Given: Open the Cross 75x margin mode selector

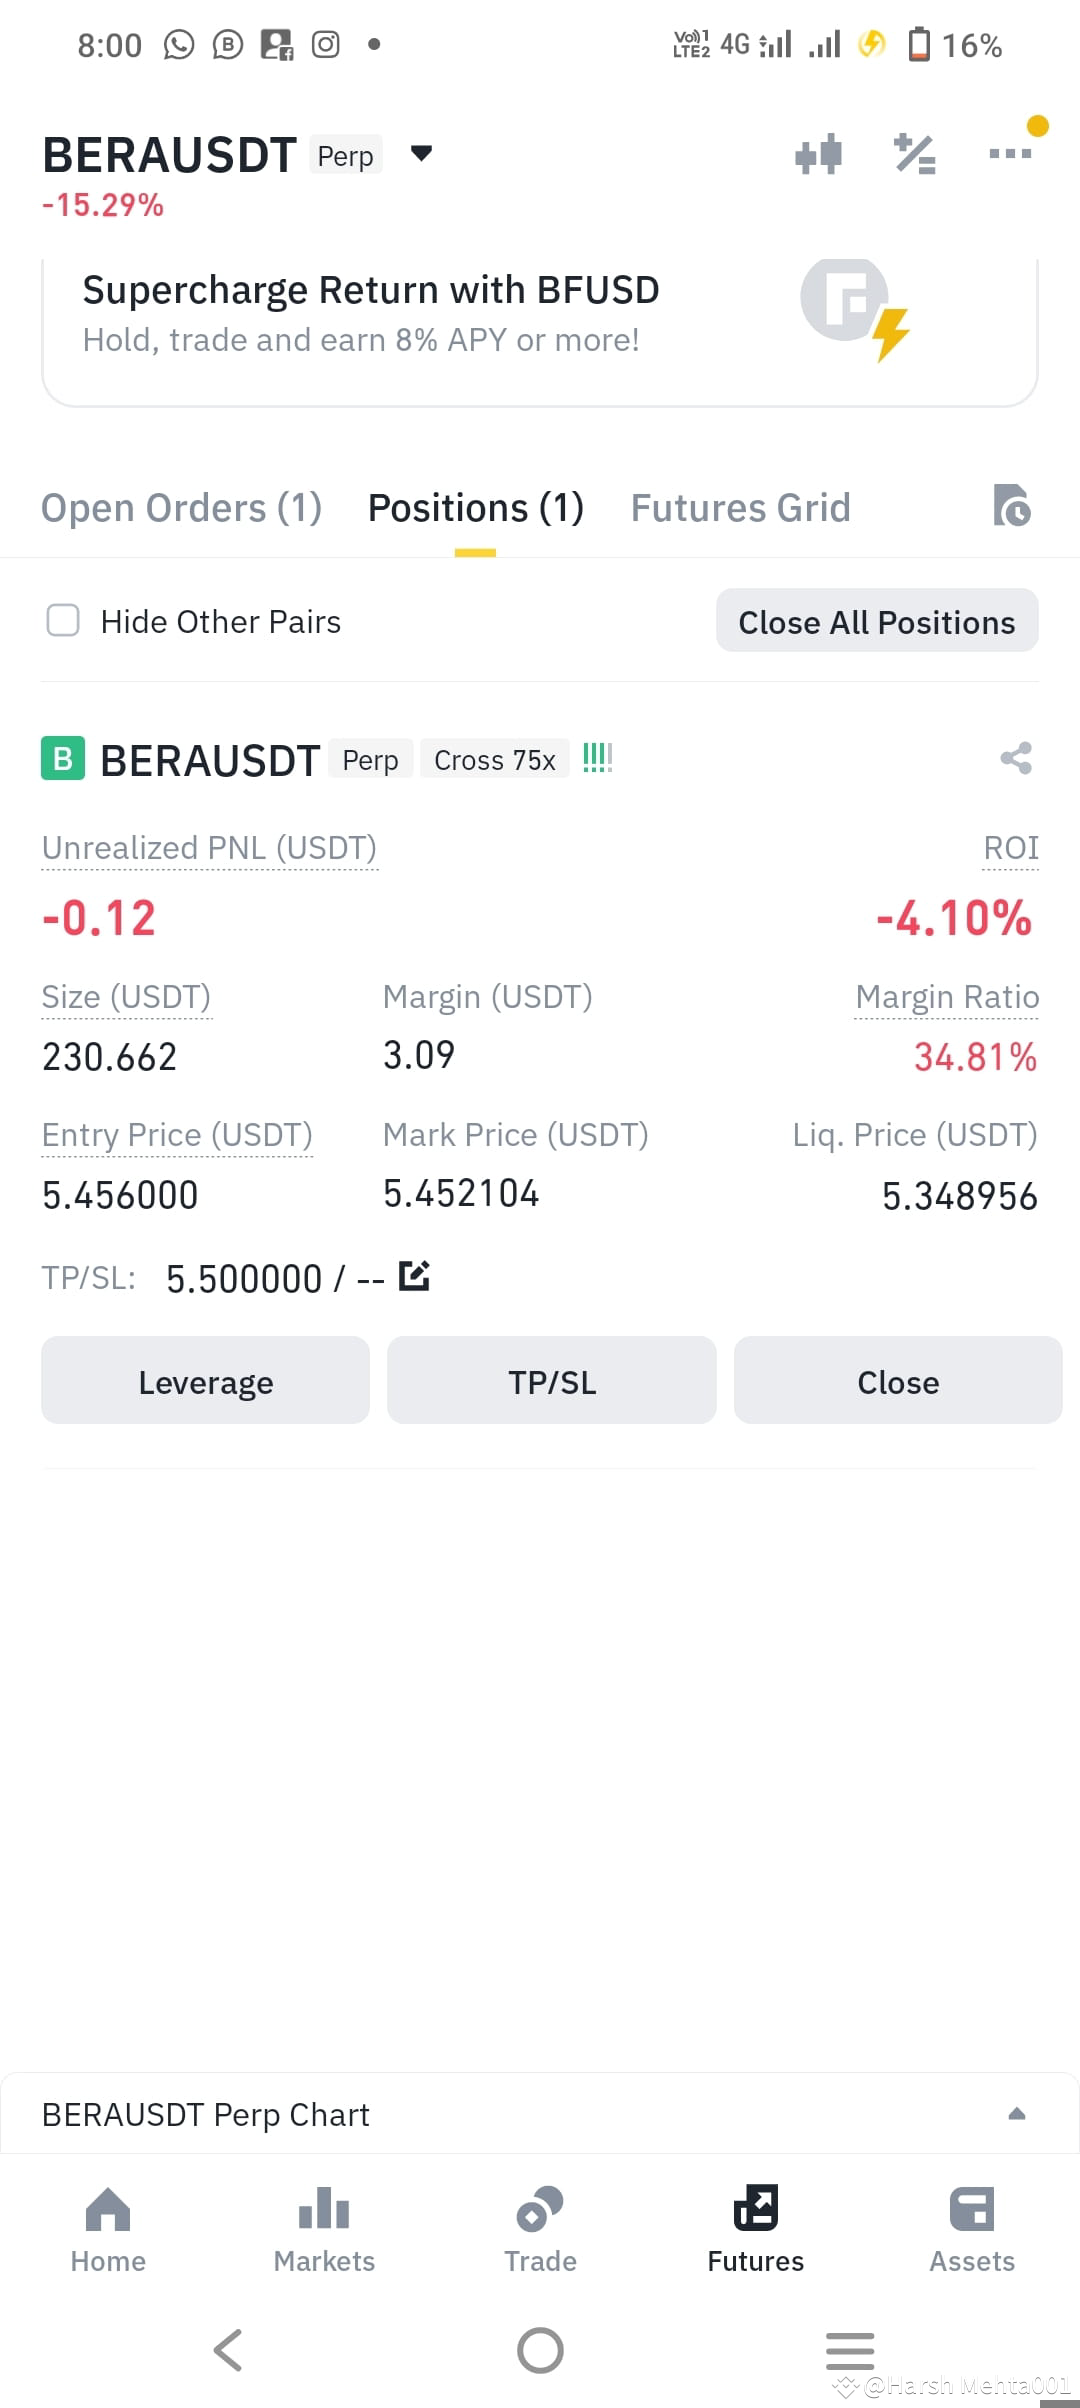Looking at the screenshot, I should [x=494, y=760].
